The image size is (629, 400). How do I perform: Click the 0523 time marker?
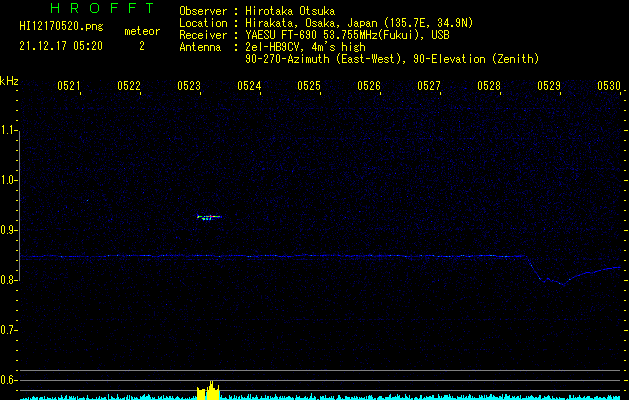click(189, 85)
